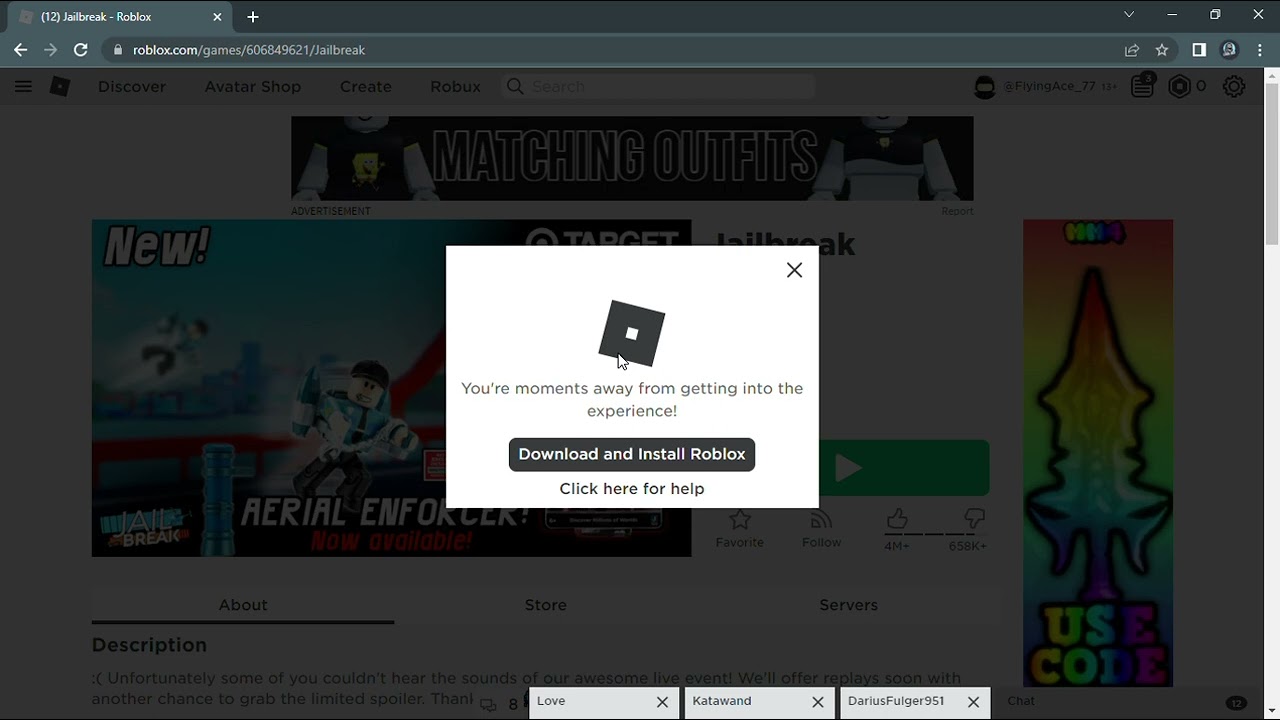The width and height of the screenshot is (1280, 720).
Task: Follow the game with the feed icon
Action: pyautogui.click(x=821, y=520)
